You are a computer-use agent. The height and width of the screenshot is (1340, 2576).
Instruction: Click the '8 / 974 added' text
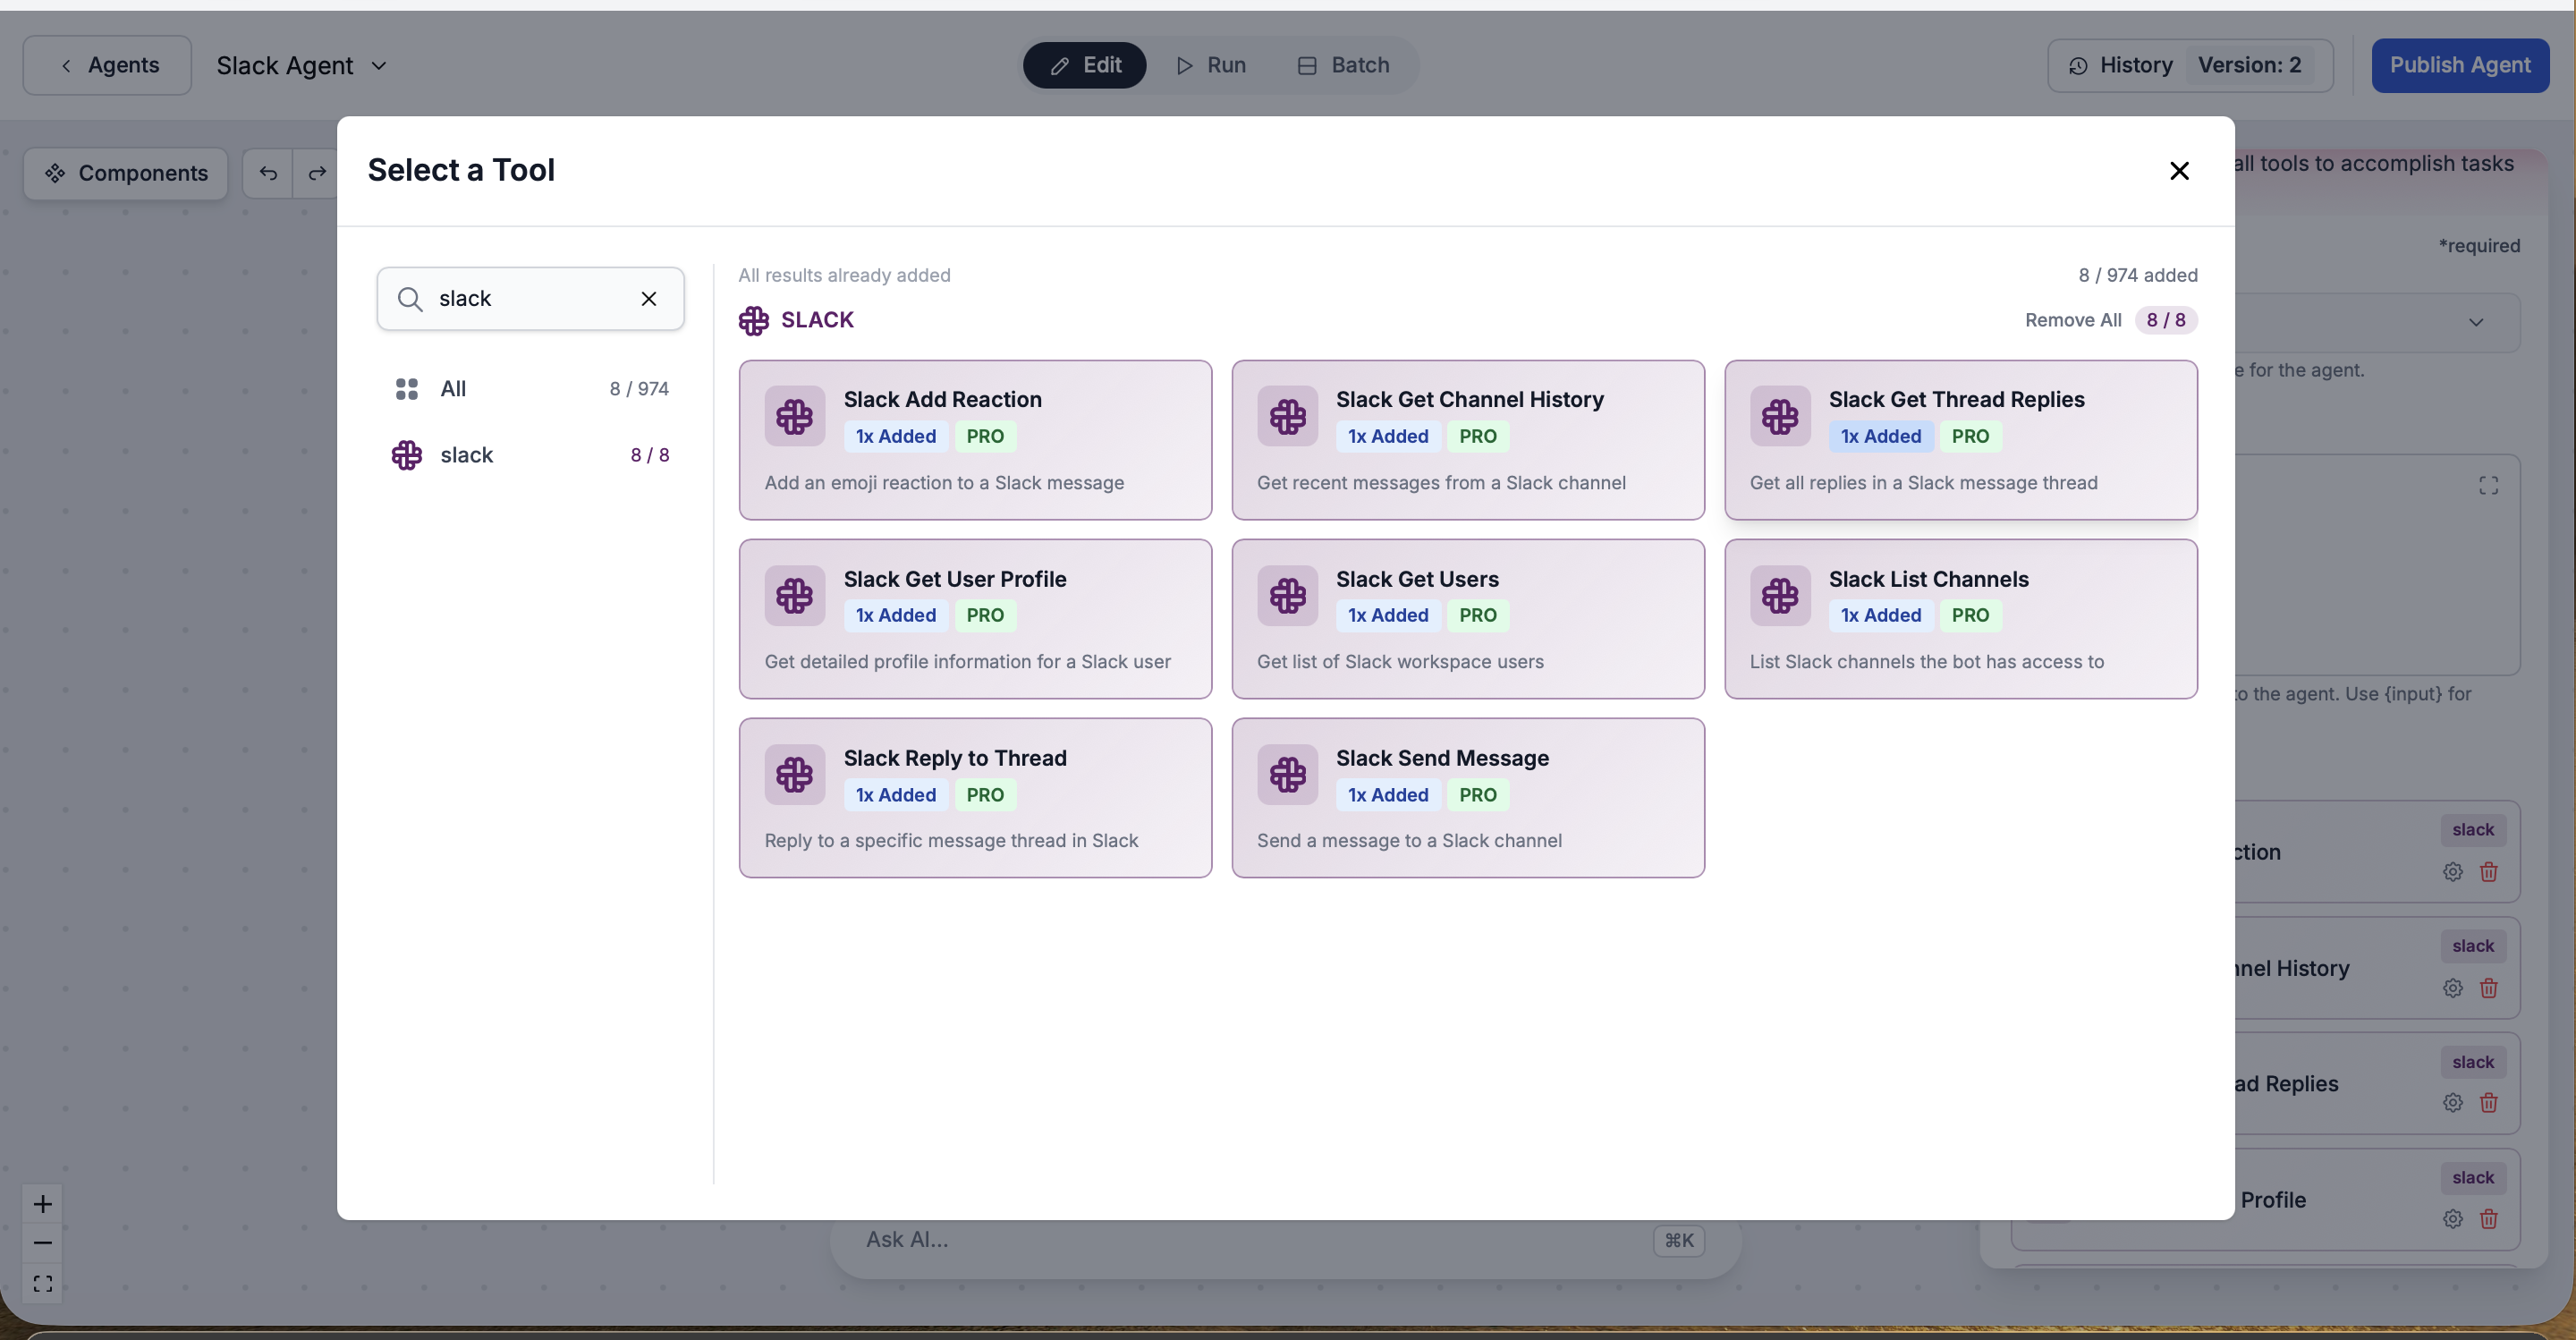[2138, 275]
